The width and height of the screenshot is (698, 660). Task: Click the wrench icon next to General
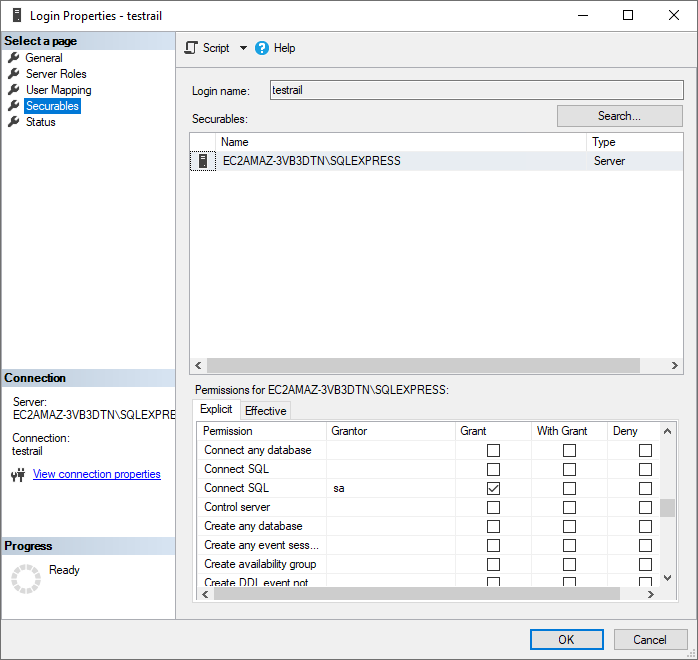(14, 58)
